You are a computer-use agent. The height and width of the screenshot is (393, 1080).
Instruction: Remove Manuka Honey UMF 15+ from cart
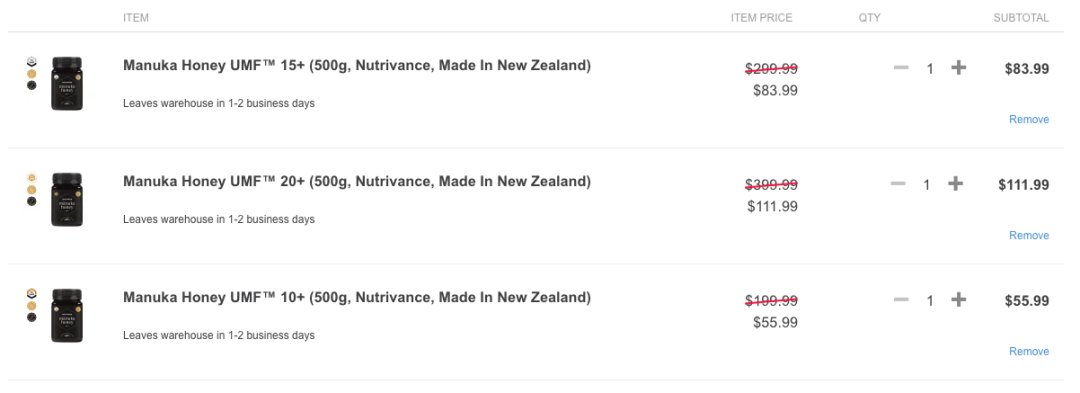pos(1029,119)
